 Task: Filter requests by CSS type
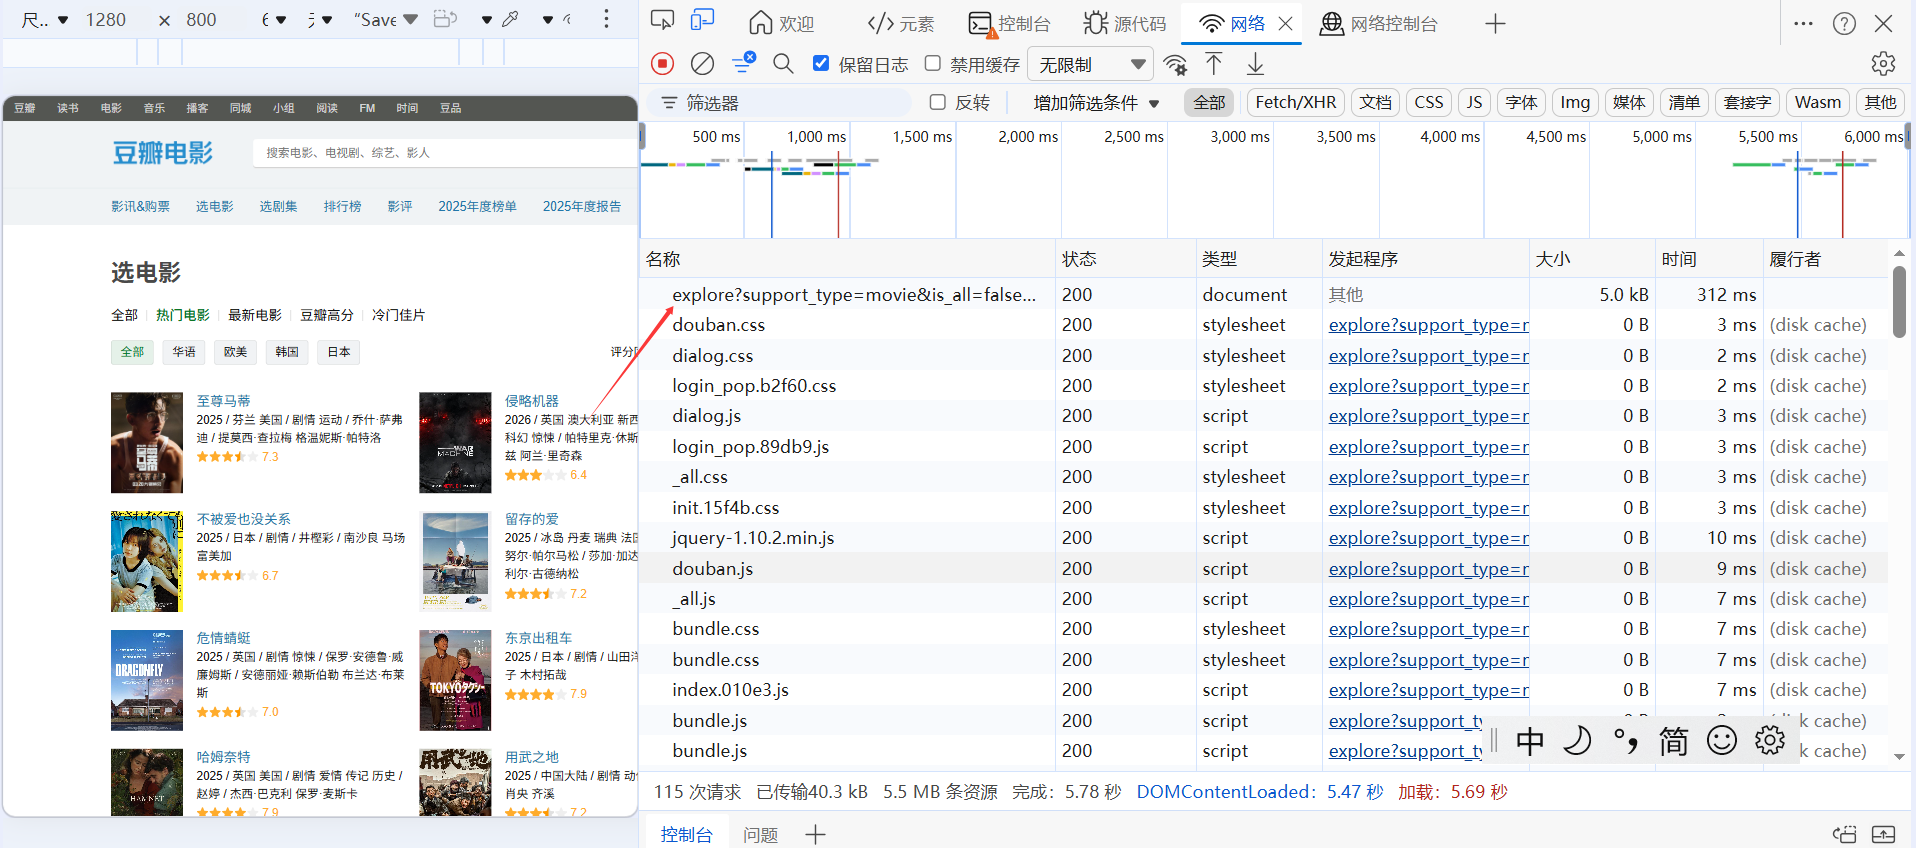click(x=1428, y=102)
